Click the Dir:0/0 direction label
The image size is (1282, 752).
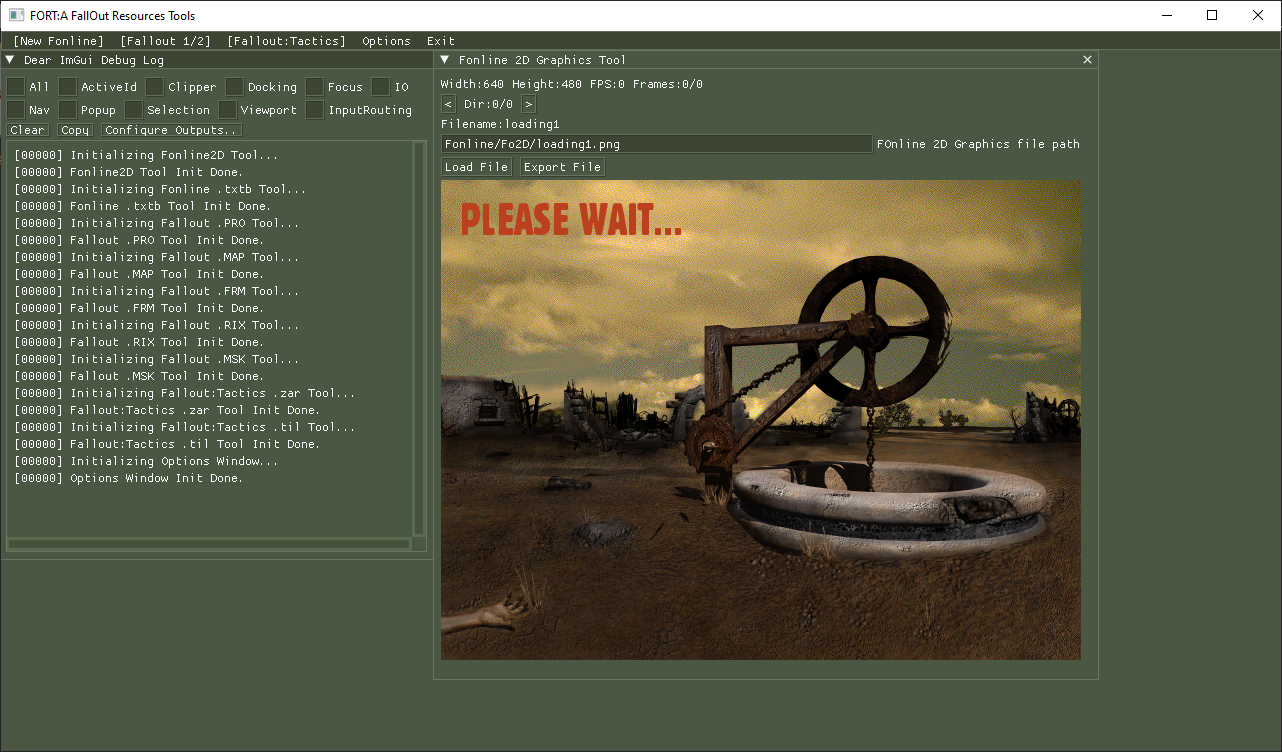click(488, 104)
